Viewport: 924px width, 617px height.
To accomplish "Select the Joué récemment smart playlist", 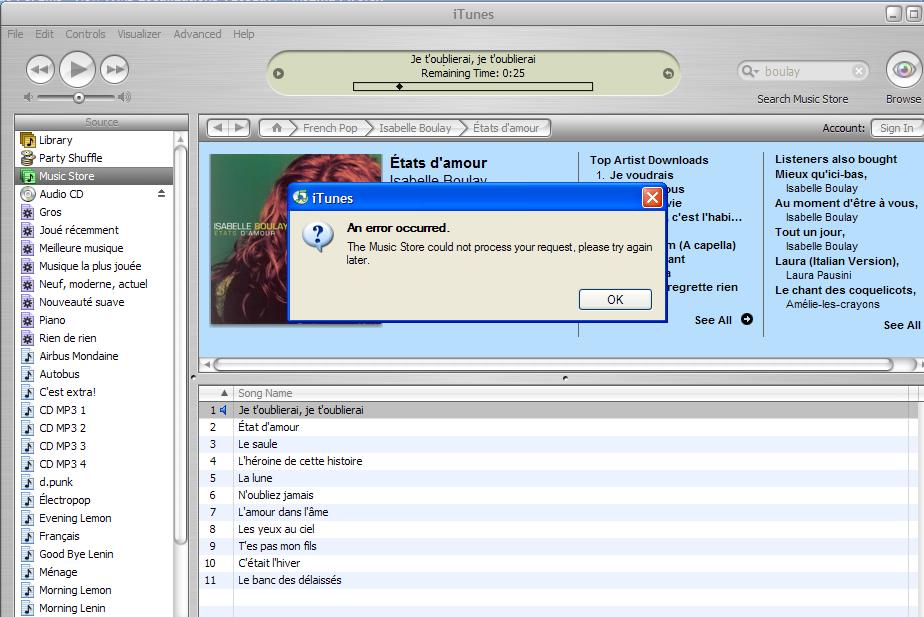I will pyautogui.click(x=94, y=230).
